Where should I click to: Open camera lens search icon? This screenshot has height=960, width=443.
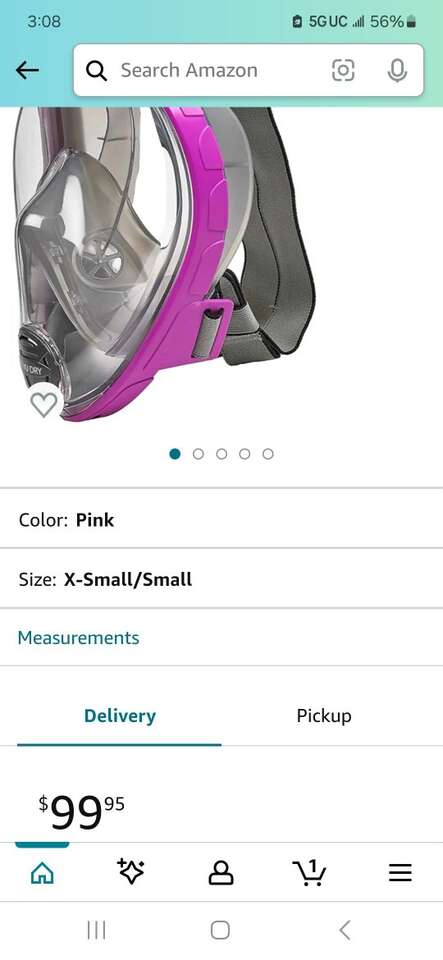coord(343,70)
